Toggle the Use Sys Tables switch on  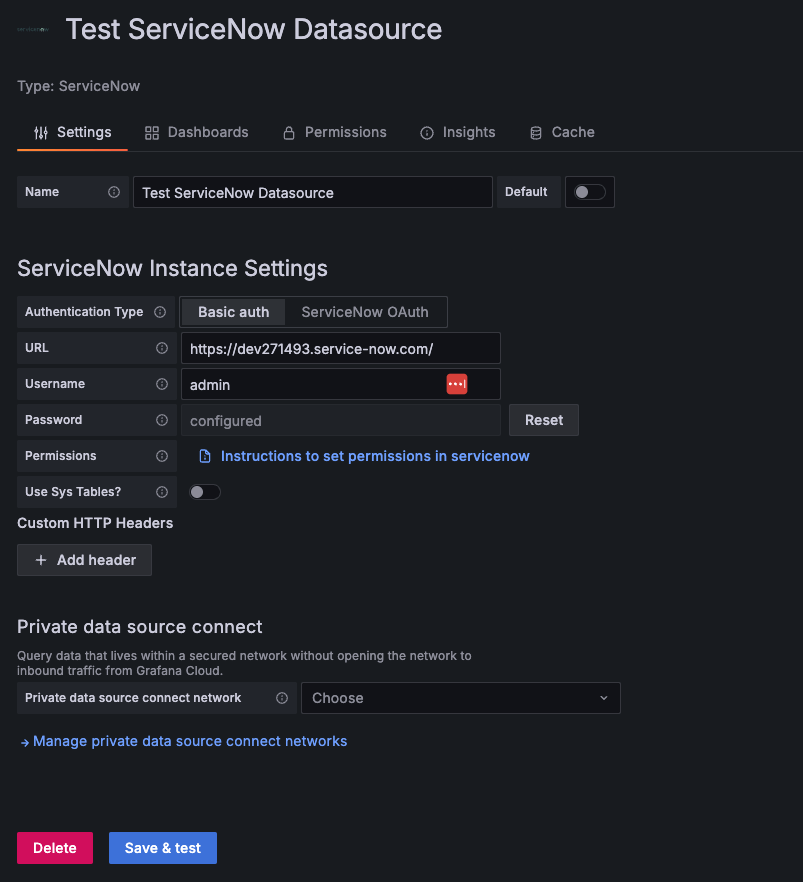click(204, 491)
